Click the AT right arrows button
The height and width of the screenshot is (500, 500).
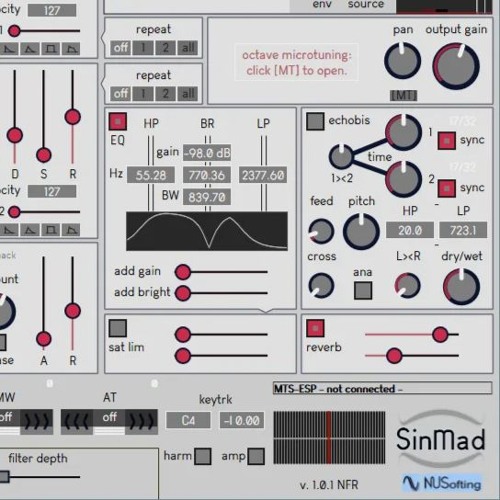tap(141, 422)
